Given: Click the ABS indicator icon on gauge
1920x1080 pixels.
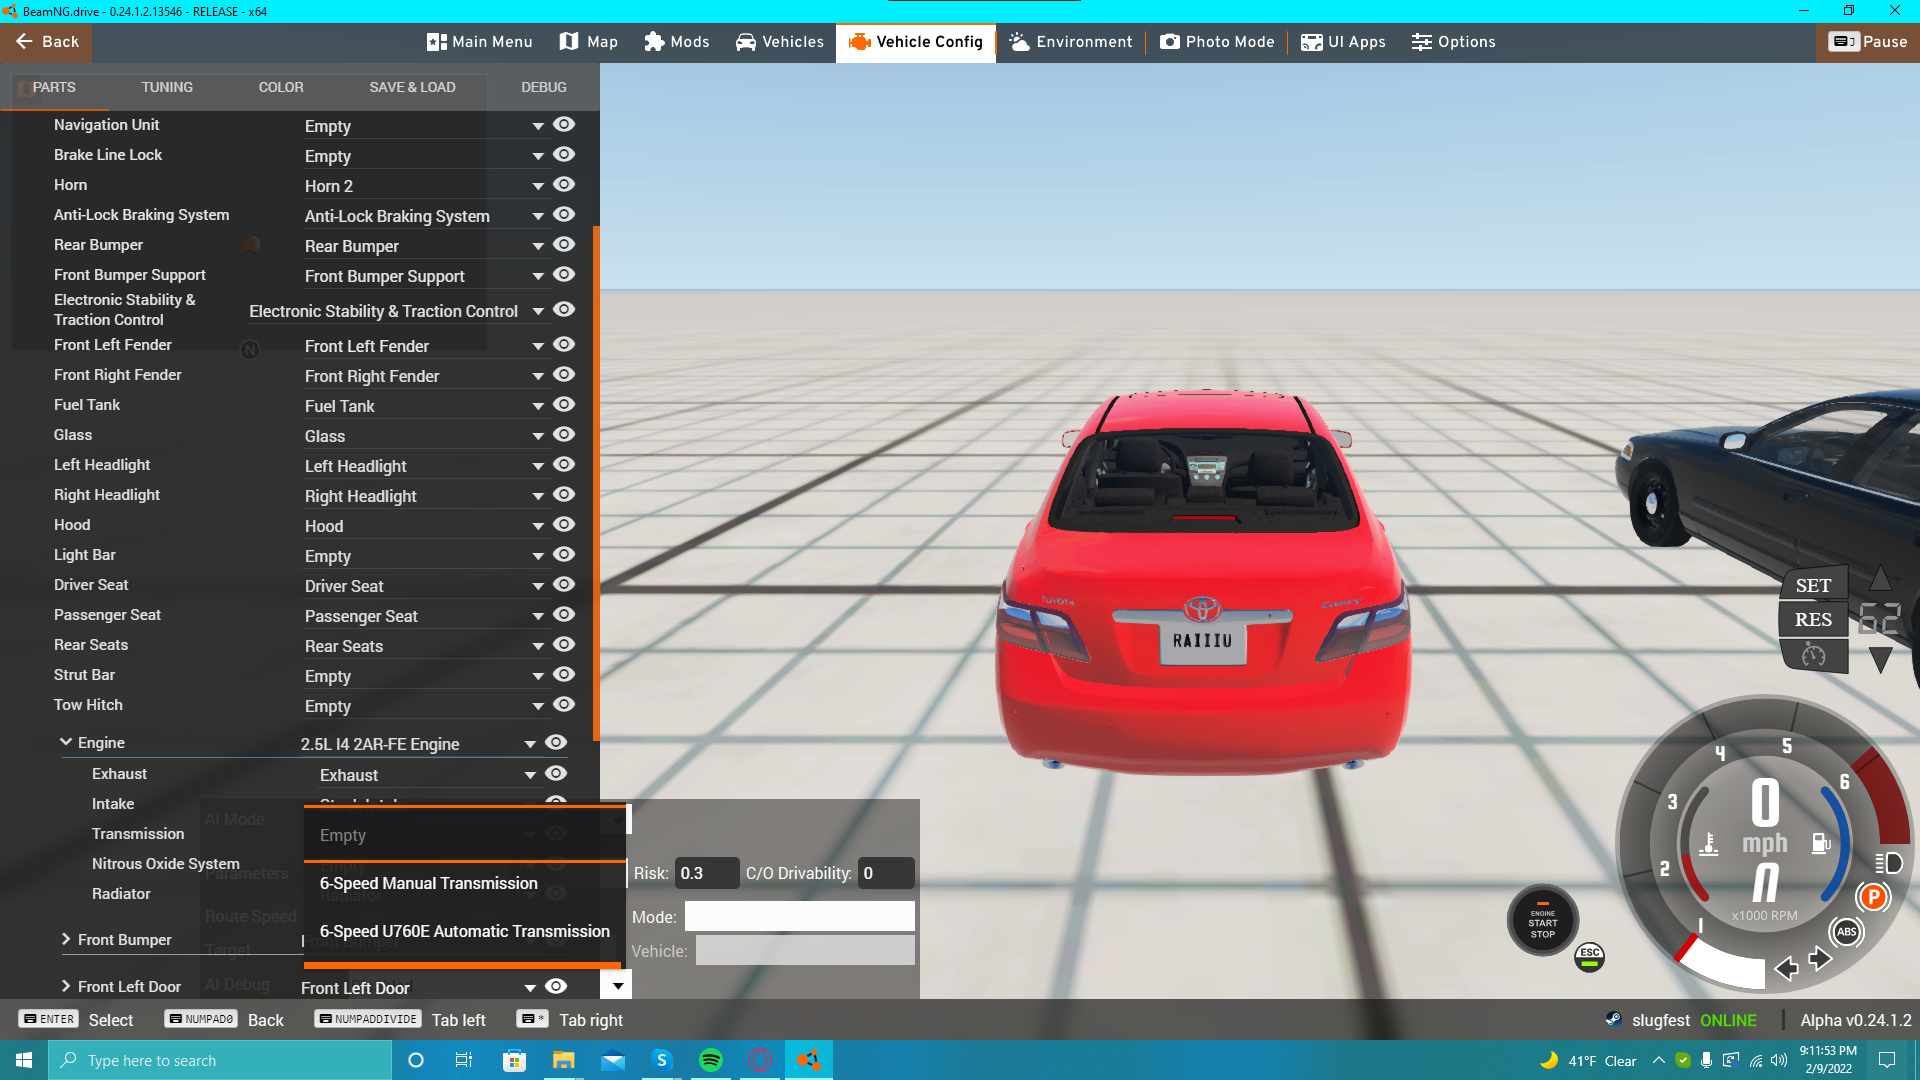Looking at the screenshot, I should pos(1846,932).
